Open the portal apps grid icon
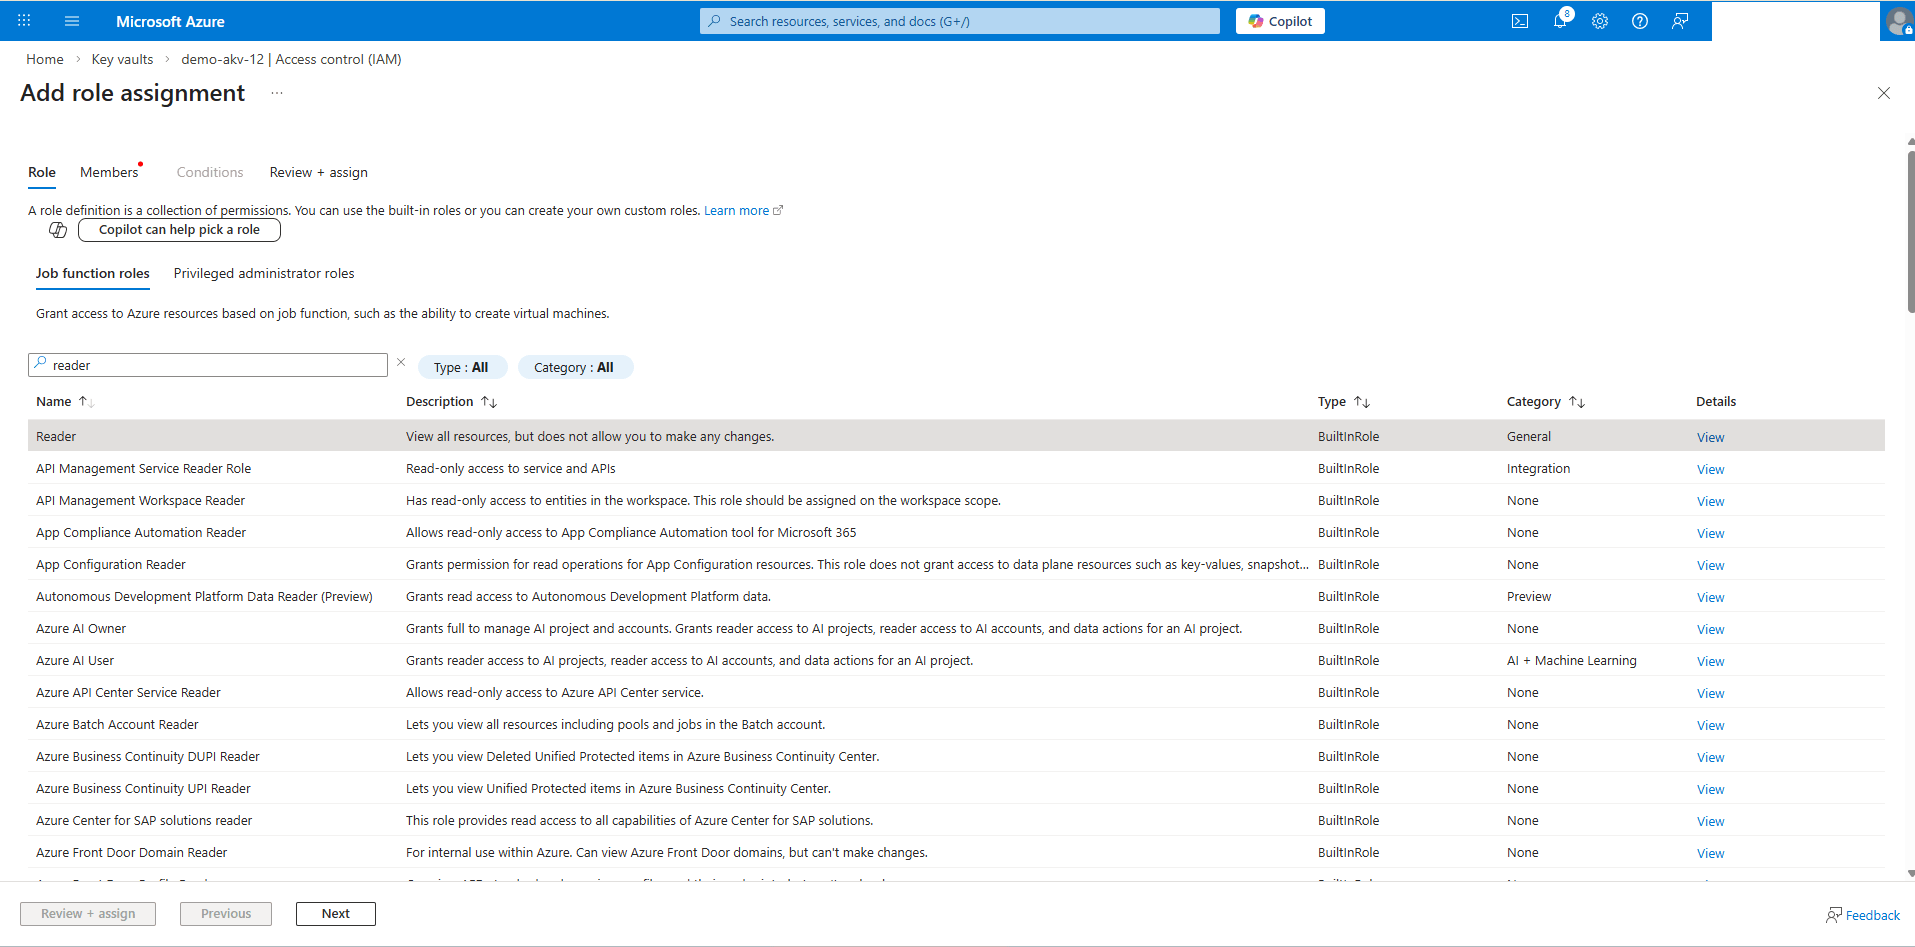 [x=22, y=20]
